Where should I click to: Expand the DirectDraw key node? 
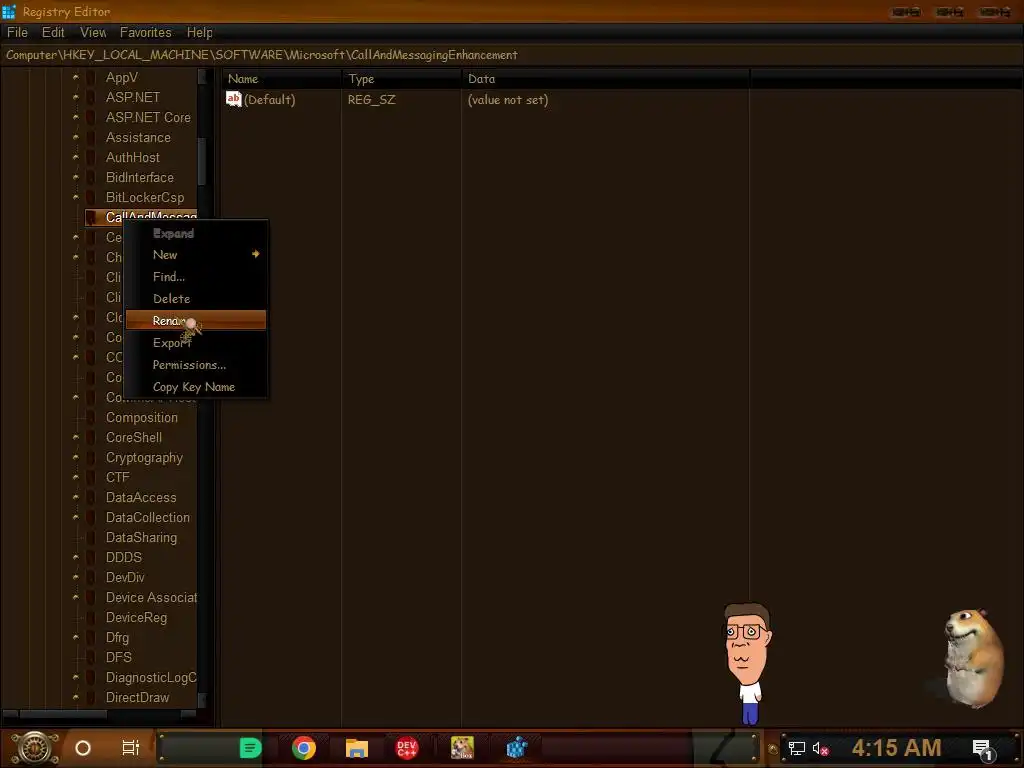pyautogui.click(x=76, y=697)
